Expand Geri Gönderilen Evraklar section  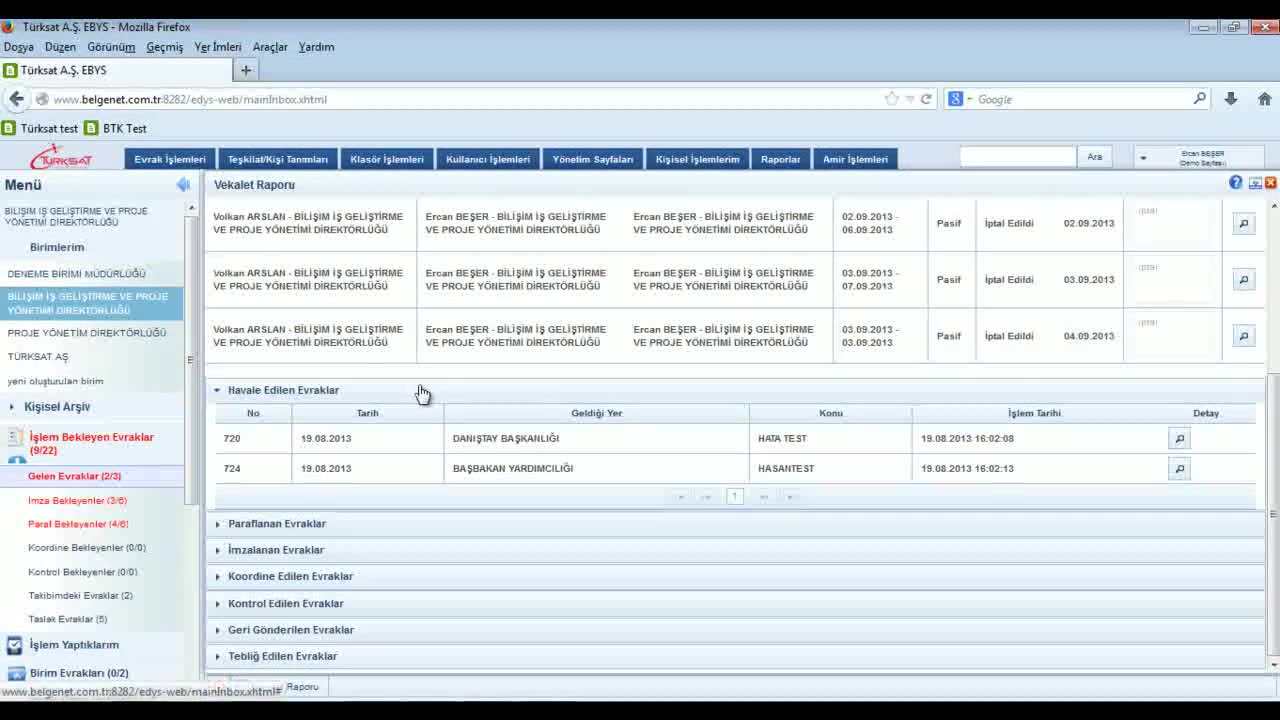pyautogui.click(x=290, y=630)
